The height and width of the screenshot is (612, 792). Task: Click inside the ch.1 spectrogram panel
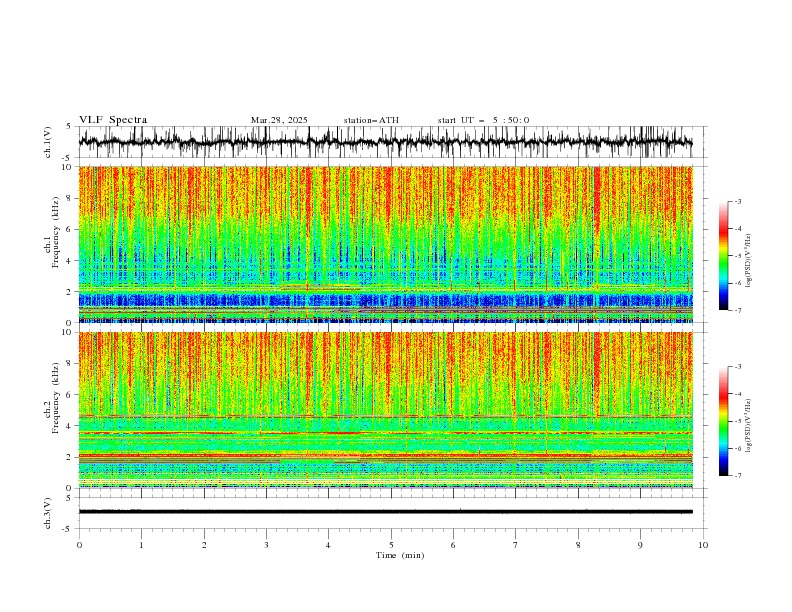point(385,244)
